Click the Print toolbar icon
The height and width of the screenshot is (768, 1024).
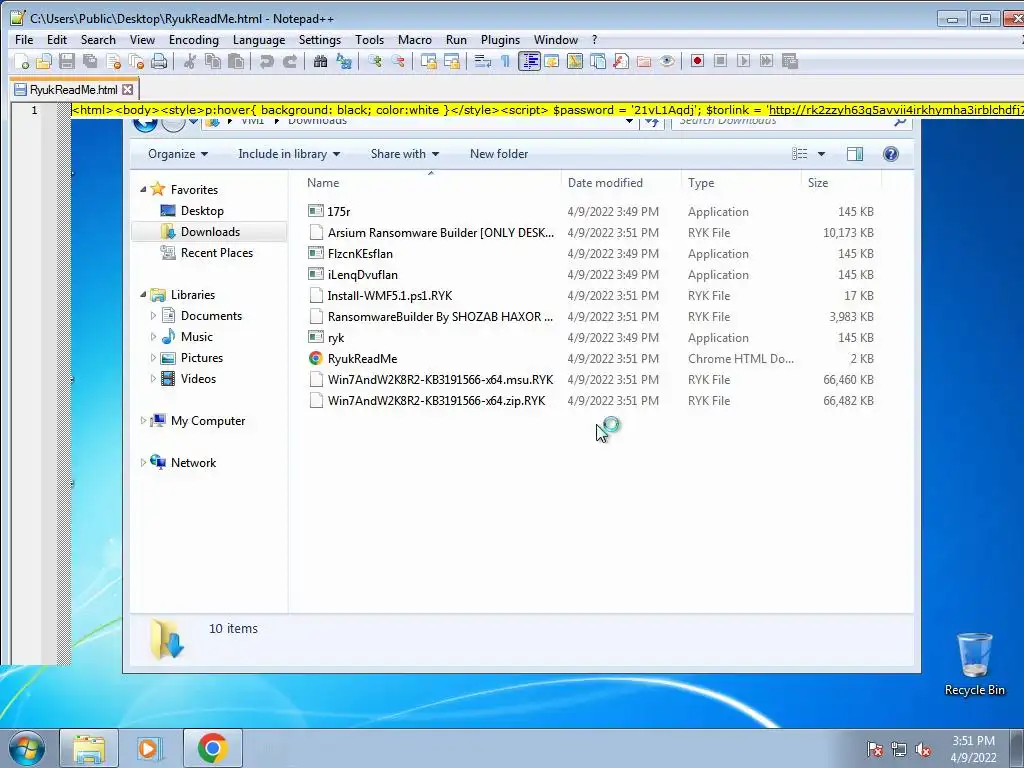(x=159, y=61)
